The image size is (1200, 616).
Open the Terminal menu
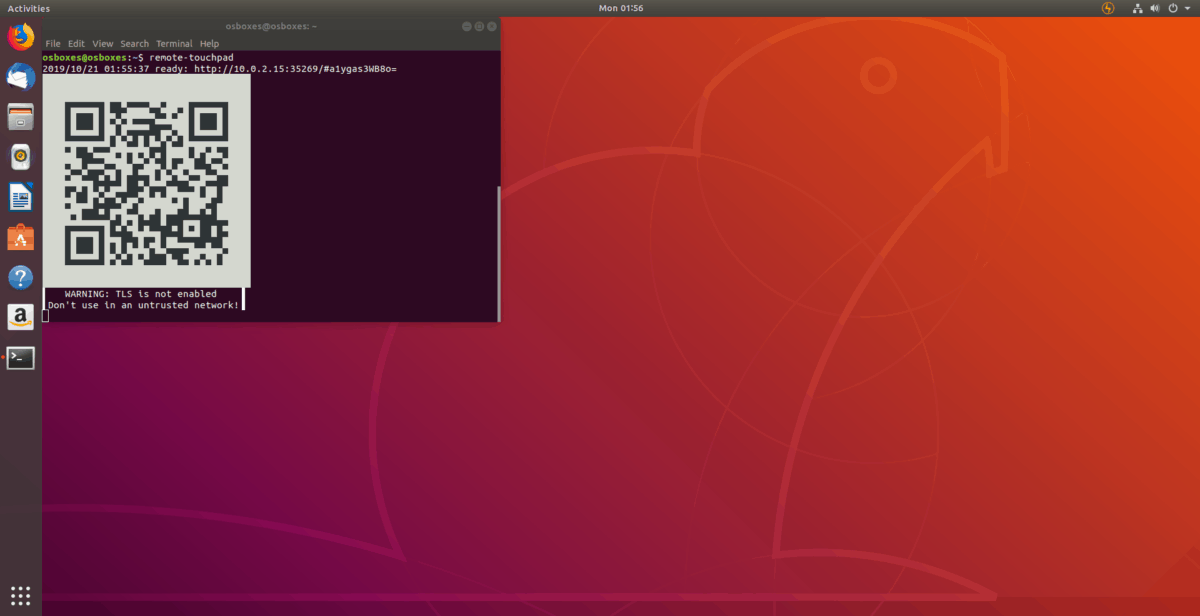174,43
